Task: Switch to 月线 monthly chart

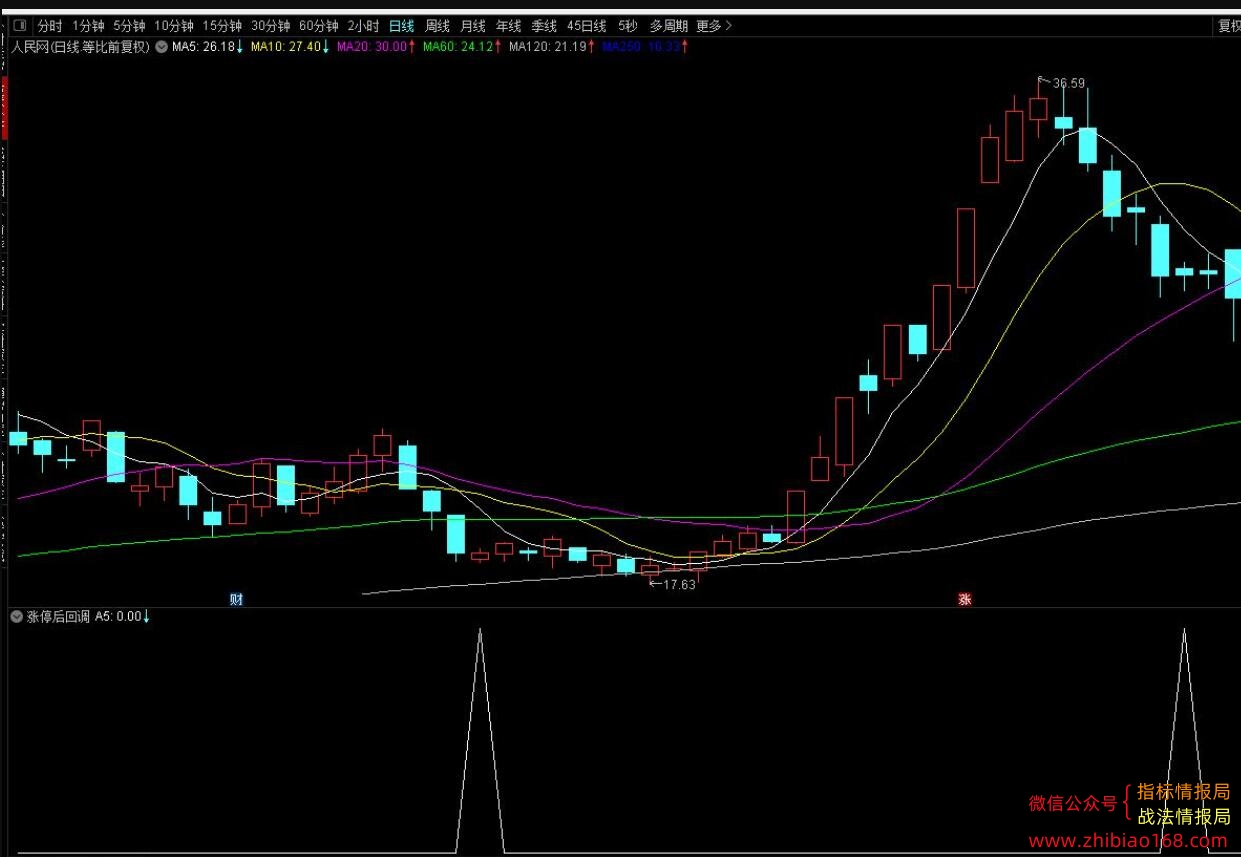Action: (x=472, y=26)
